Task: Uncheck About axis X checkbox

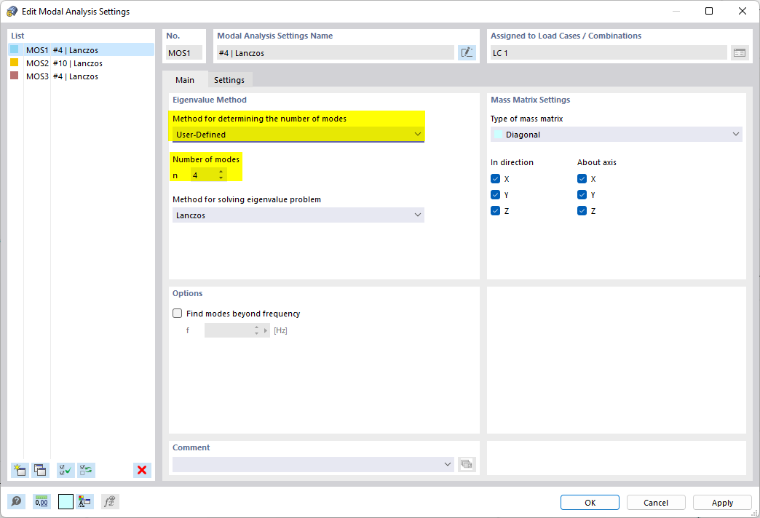Action: 582,179
